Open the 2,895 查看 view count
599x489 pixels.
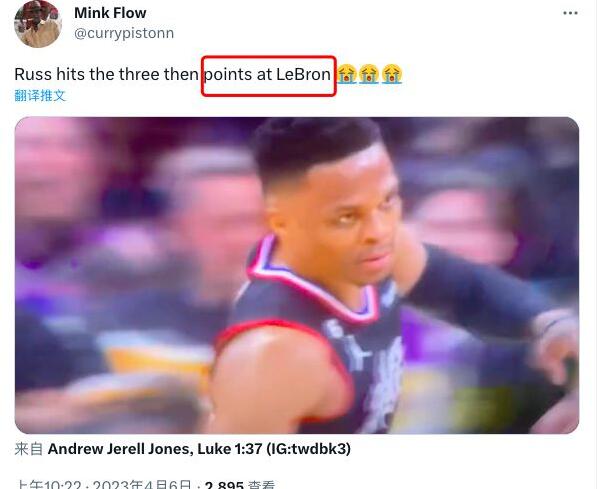(240, 485)
